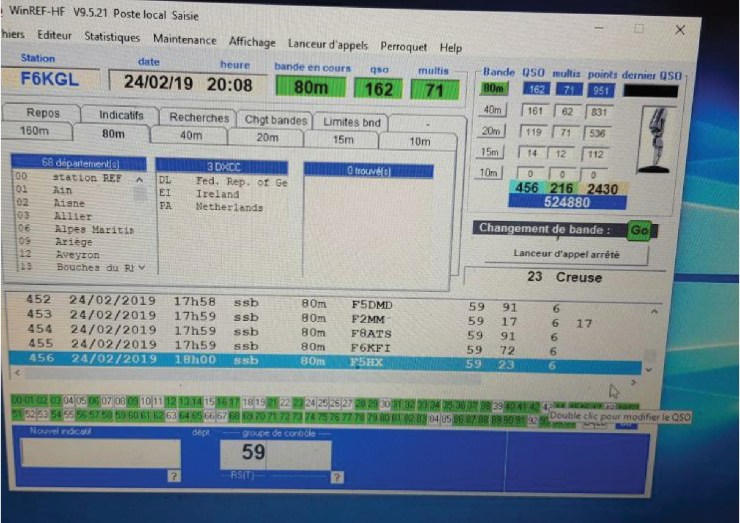This screenshot has width=740, height=523.
Task: Click the 20m band button in summary
Action: tap(492, 132)
